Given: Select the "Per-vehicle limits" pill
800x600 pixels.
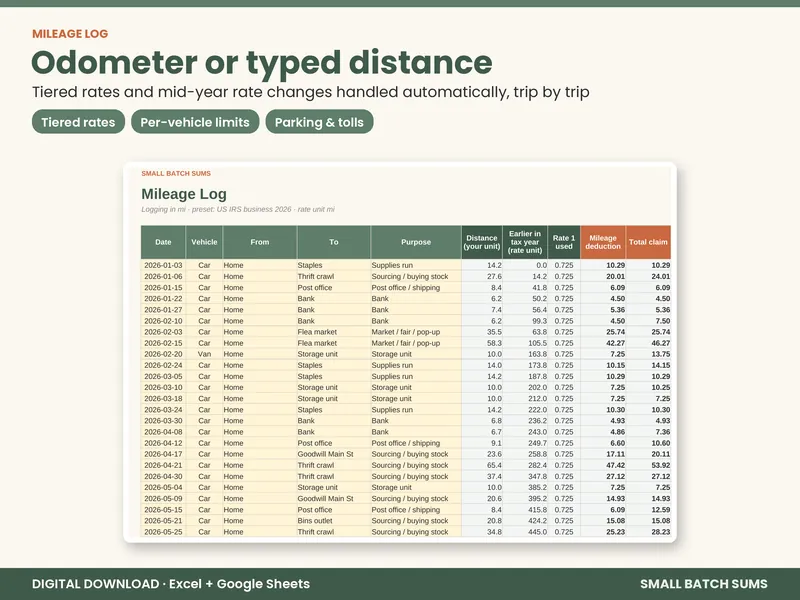Looking at the screenshot, I should (195, 122).
